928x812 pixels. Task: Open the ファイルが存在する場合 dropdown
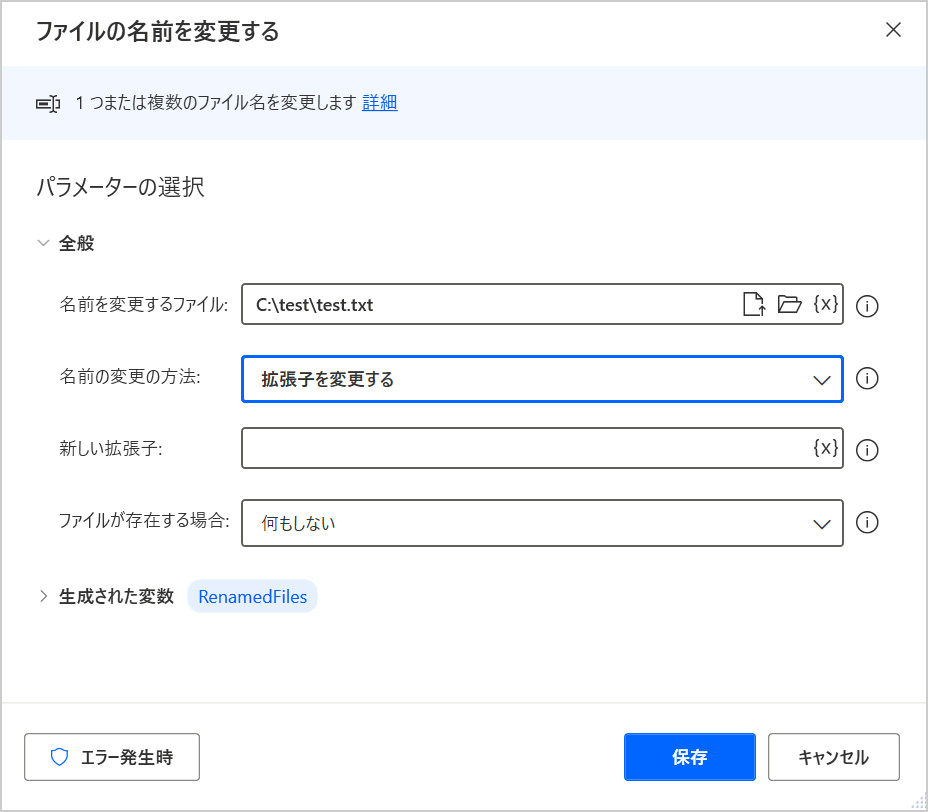(541, 523)
